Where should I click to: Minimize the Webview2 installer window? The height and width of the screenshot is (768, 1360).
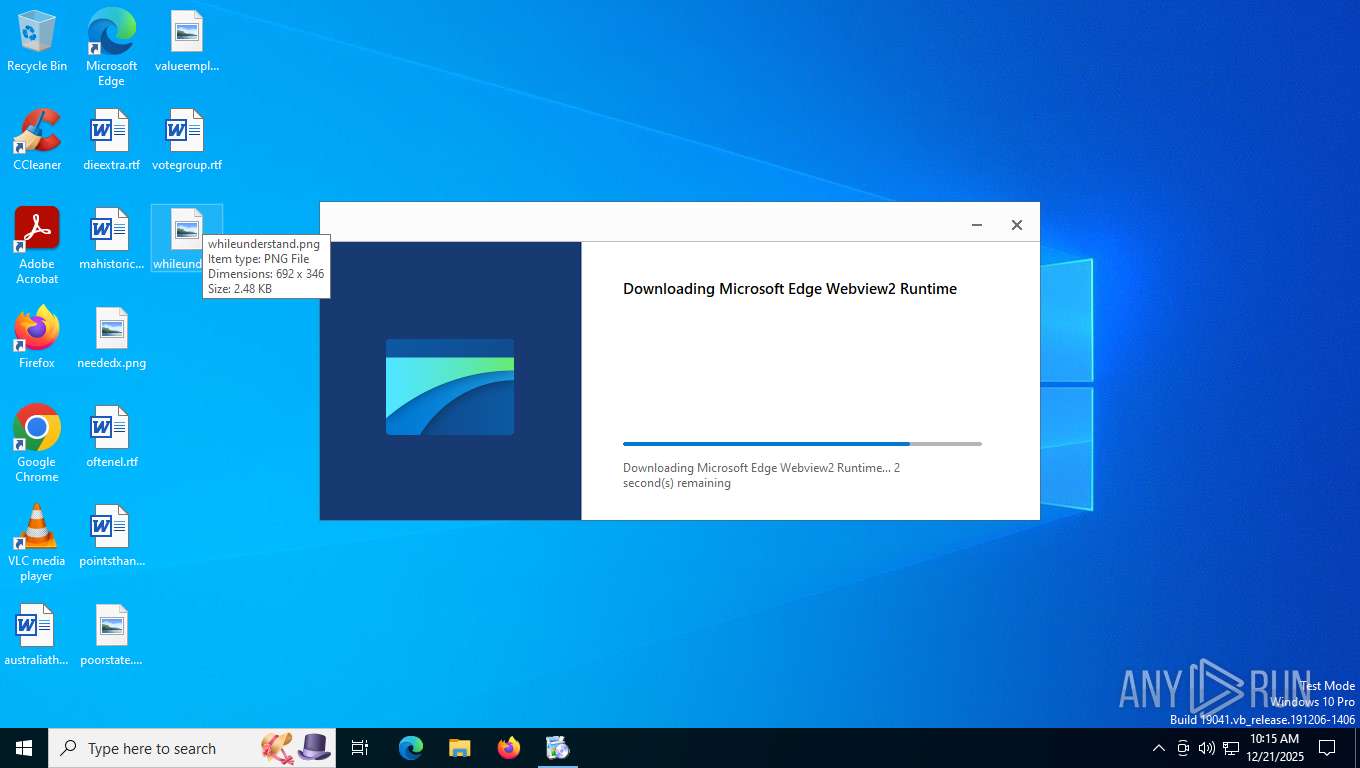[x=977, y=225]
